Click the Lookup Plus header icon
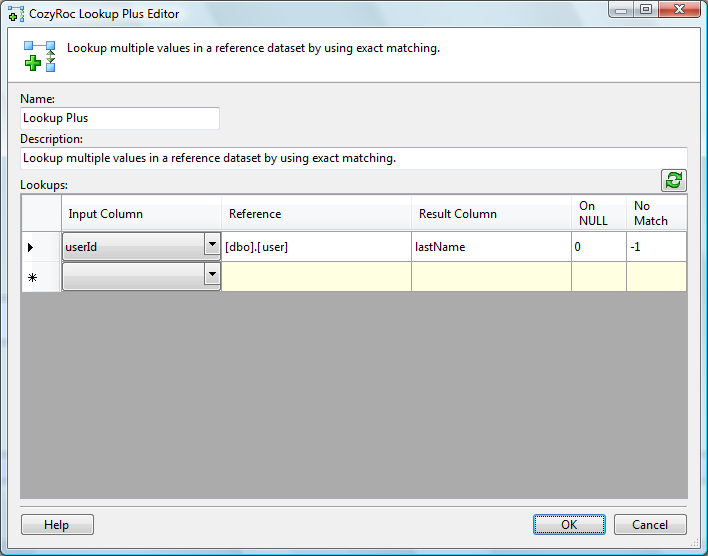Viewport: 708px width, 556px height. click(x=40, y=56)
